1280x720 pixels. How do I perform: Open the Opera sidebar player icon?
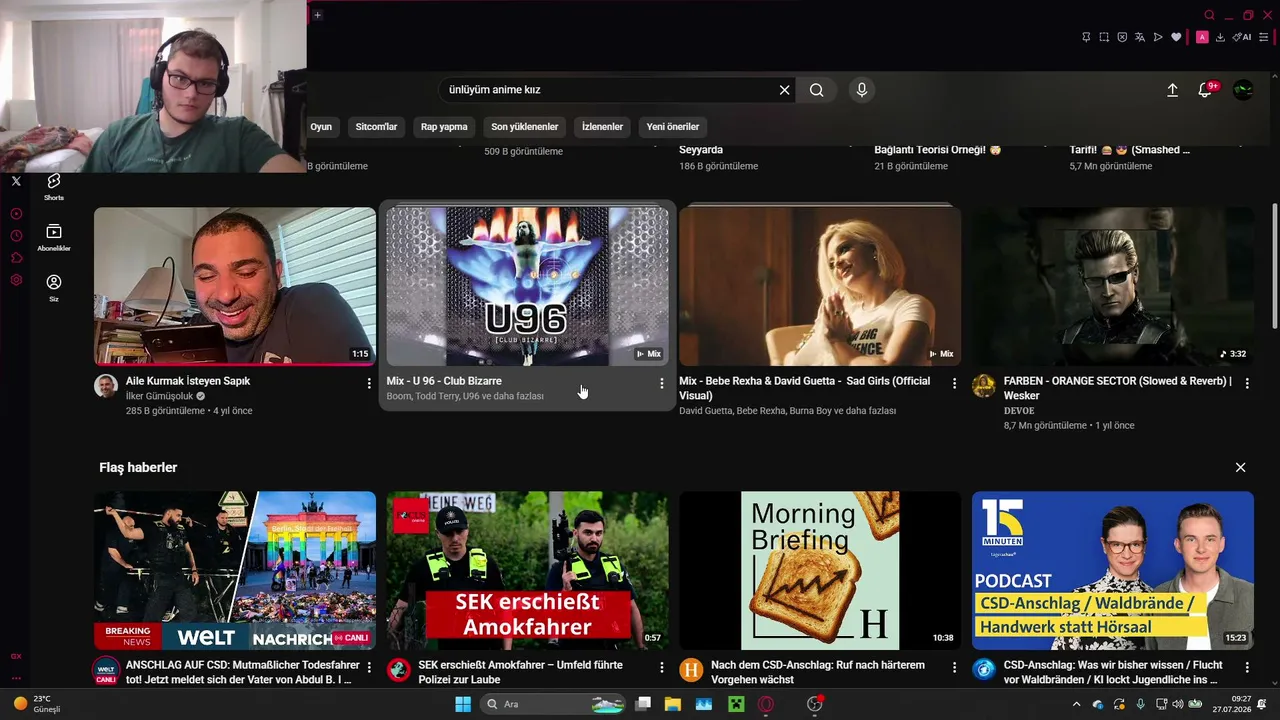[16, 214]
